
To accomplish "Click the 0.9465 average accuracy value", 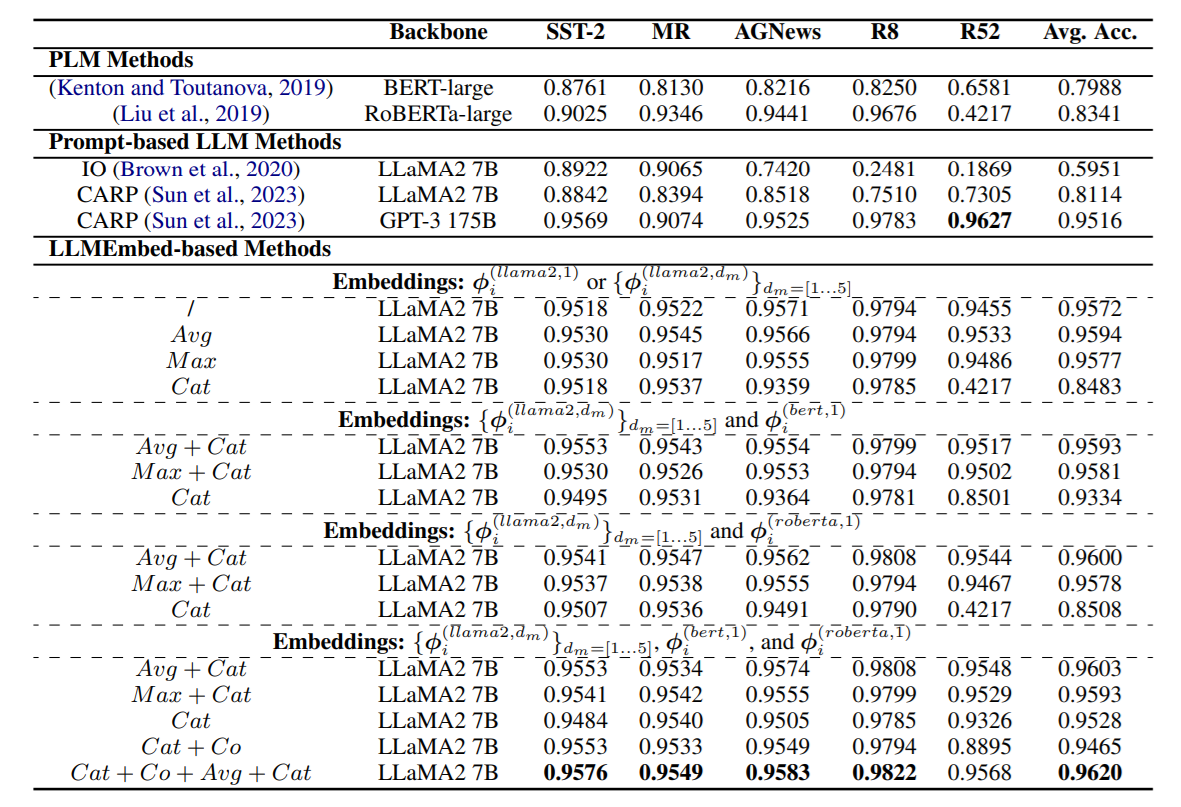I will (x=1090, y=747).
